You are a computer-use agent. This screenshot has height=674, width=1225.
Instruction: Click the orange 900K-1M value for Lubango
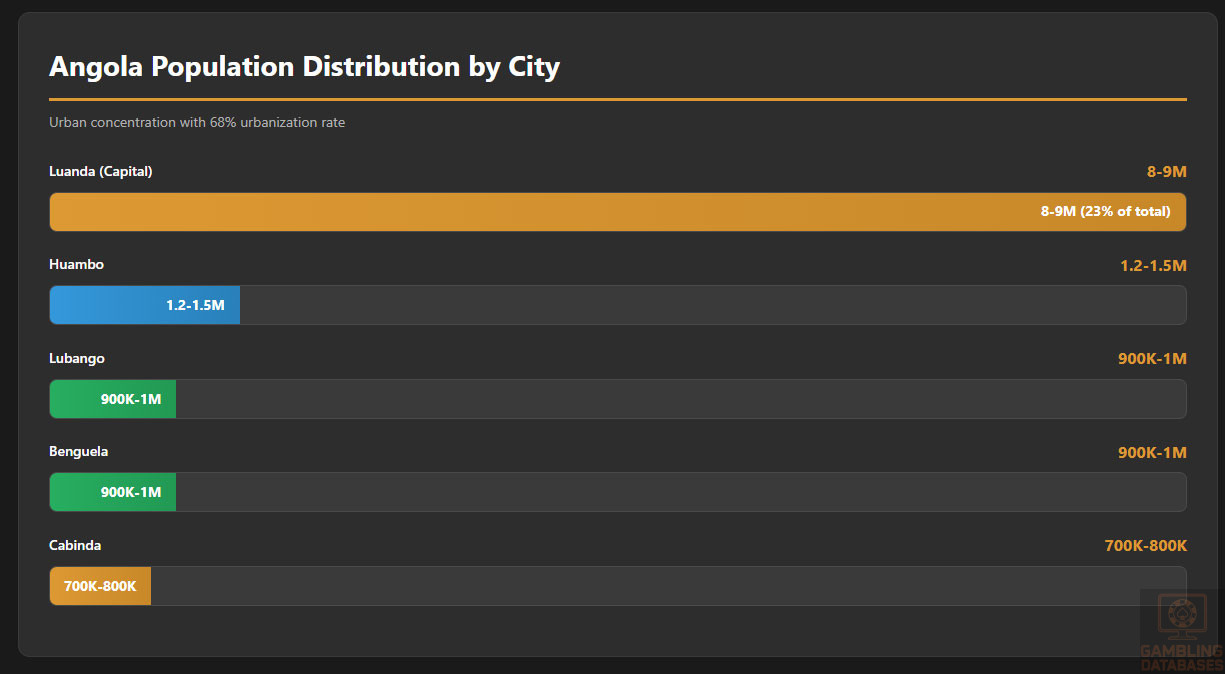coord(1152,359)
